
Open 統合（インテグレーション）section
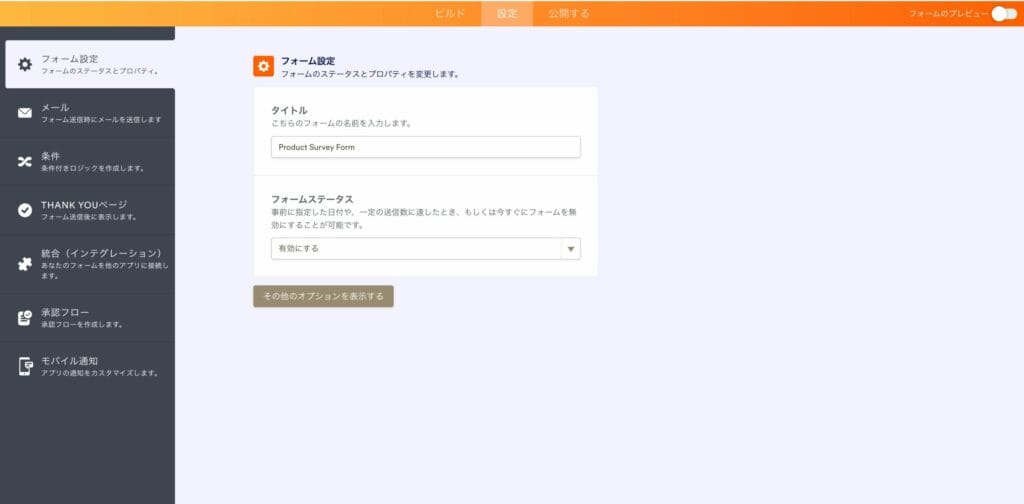click(x=88, y=264)
